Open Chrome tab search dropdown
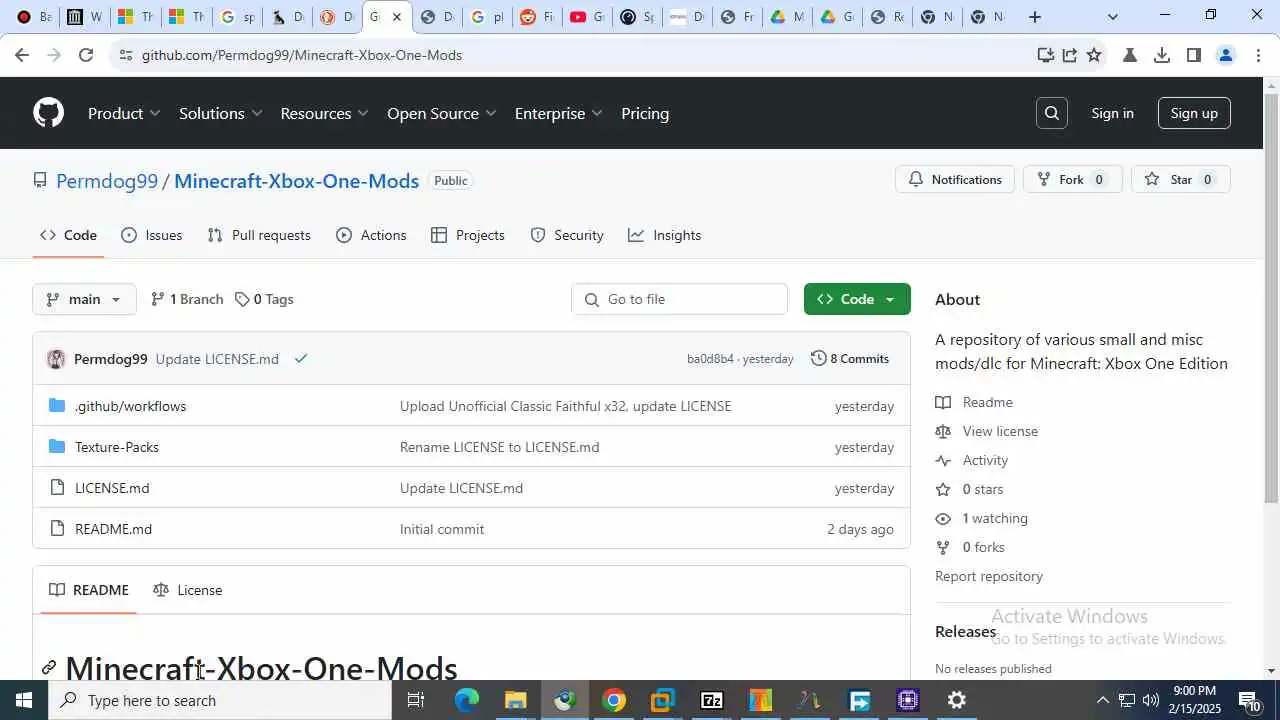 (x=1113, y=17)
